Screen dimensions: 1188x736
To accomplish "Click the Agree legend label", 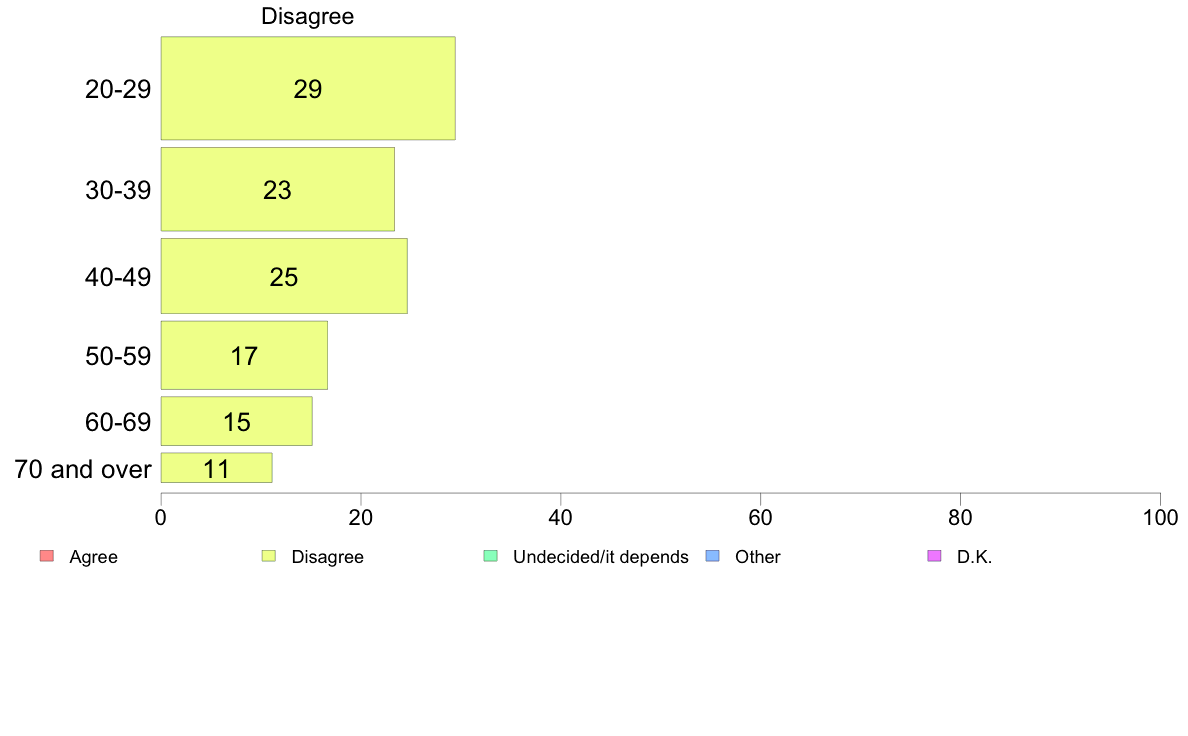I will click(x=93, y=557).
